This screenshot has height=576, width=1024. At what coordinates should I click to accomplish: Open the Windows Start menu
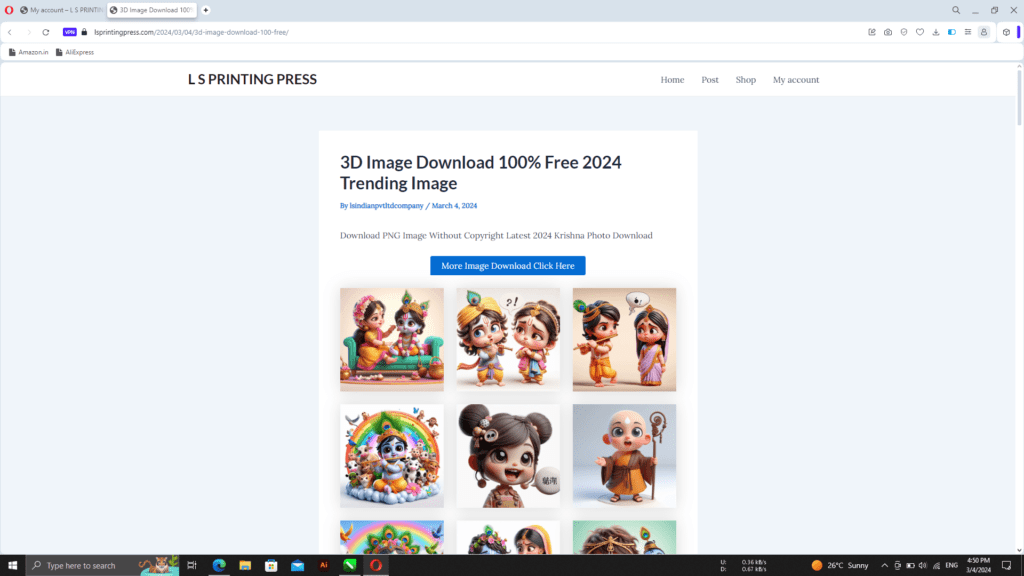point(12,566)
